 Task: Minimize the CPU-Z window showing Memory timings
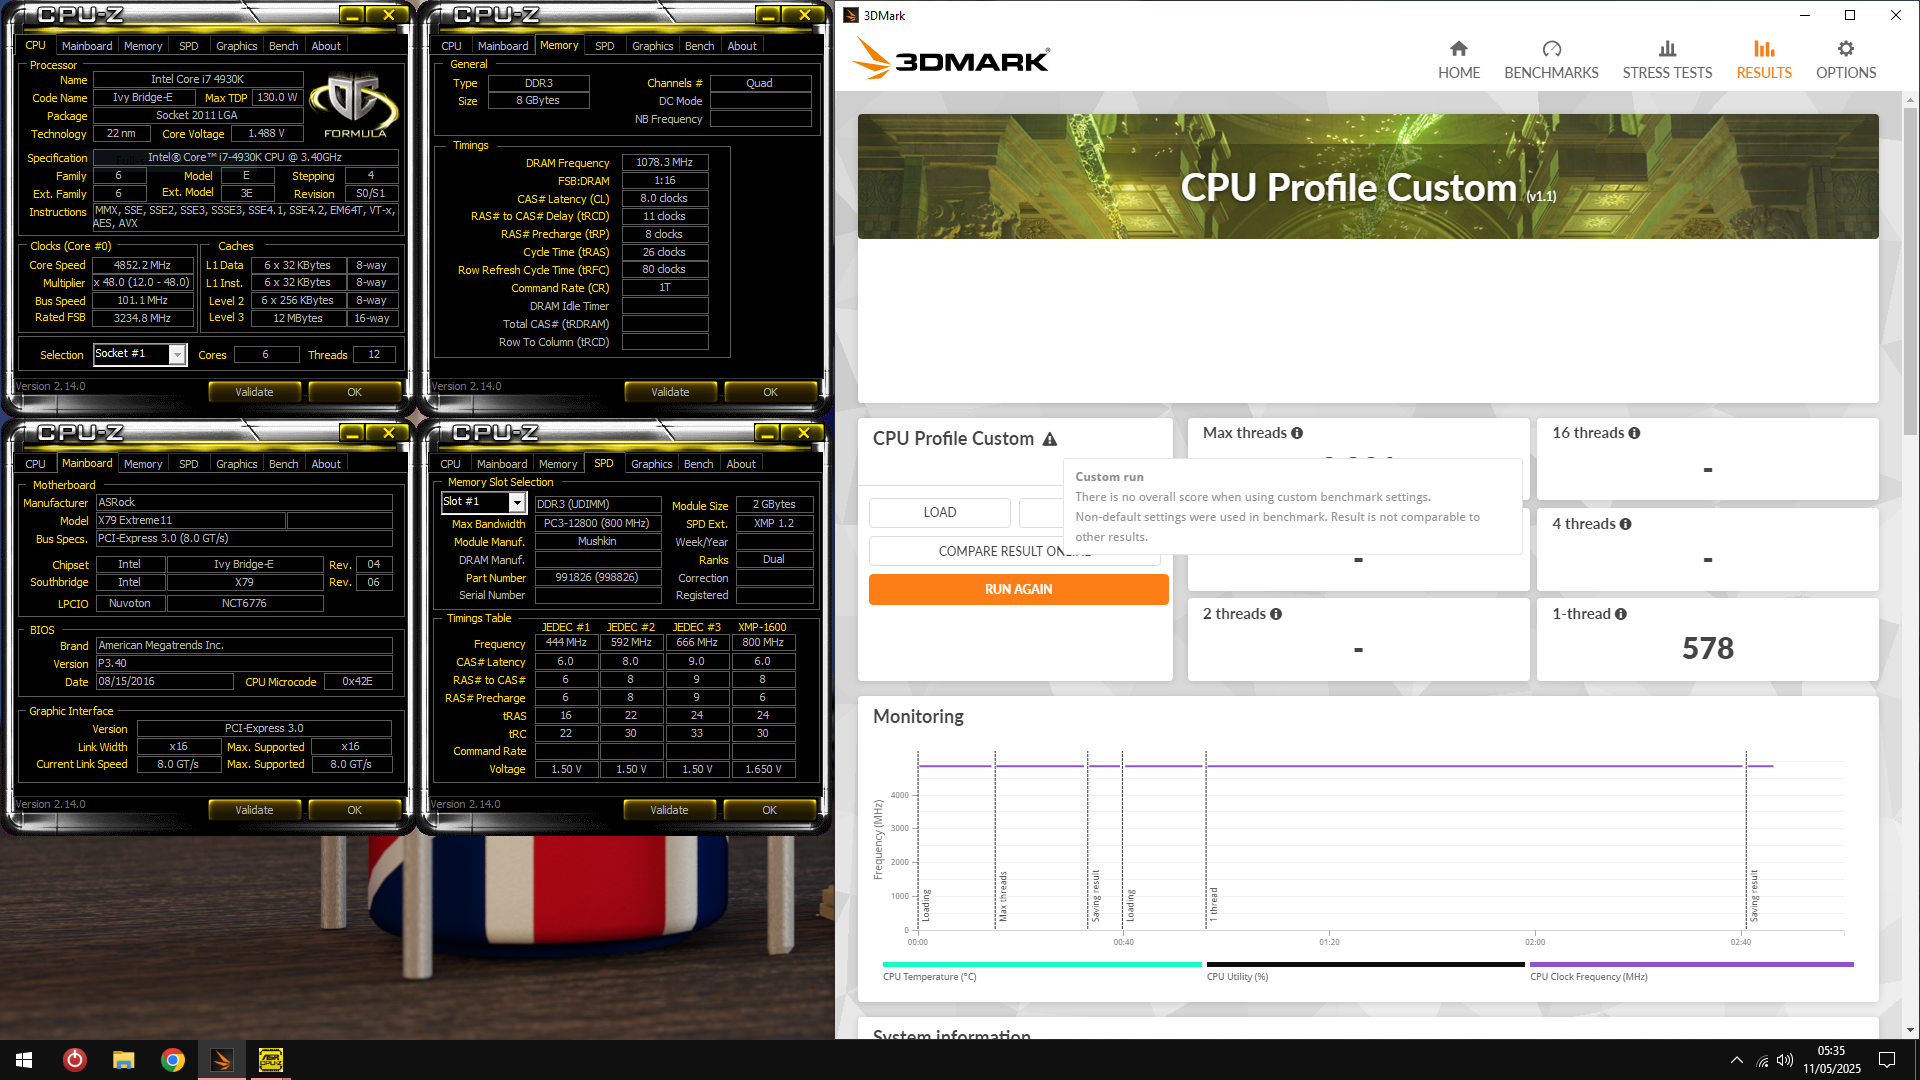click(x=767, y=15)
